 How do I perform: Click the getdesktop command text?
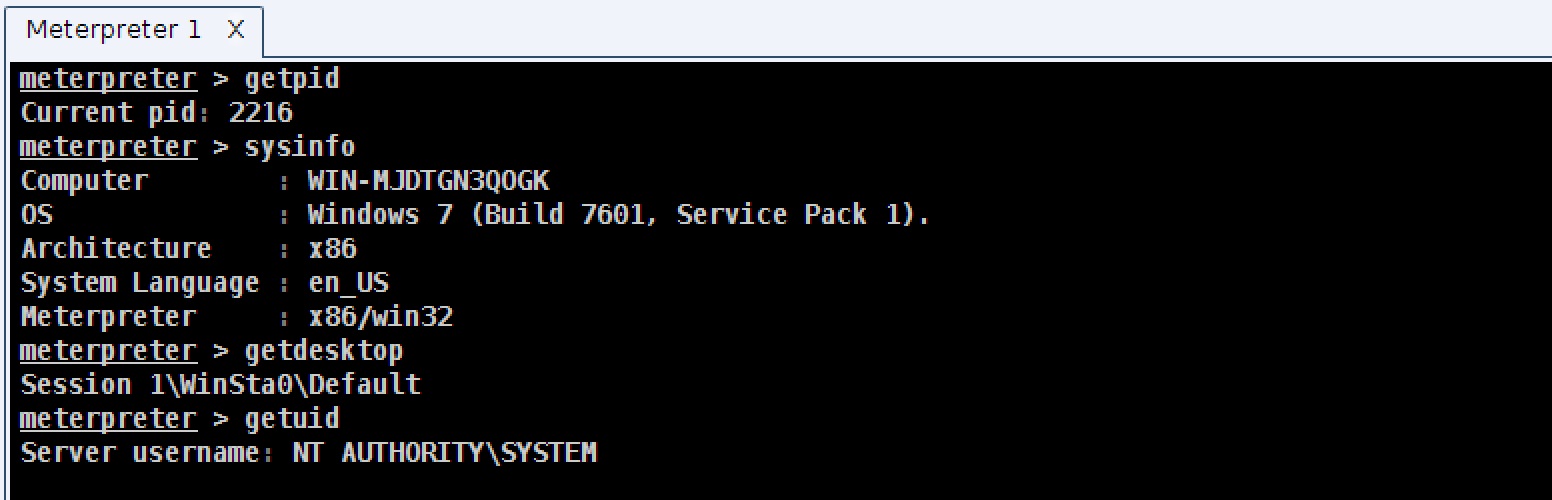(x=323, y=351)
